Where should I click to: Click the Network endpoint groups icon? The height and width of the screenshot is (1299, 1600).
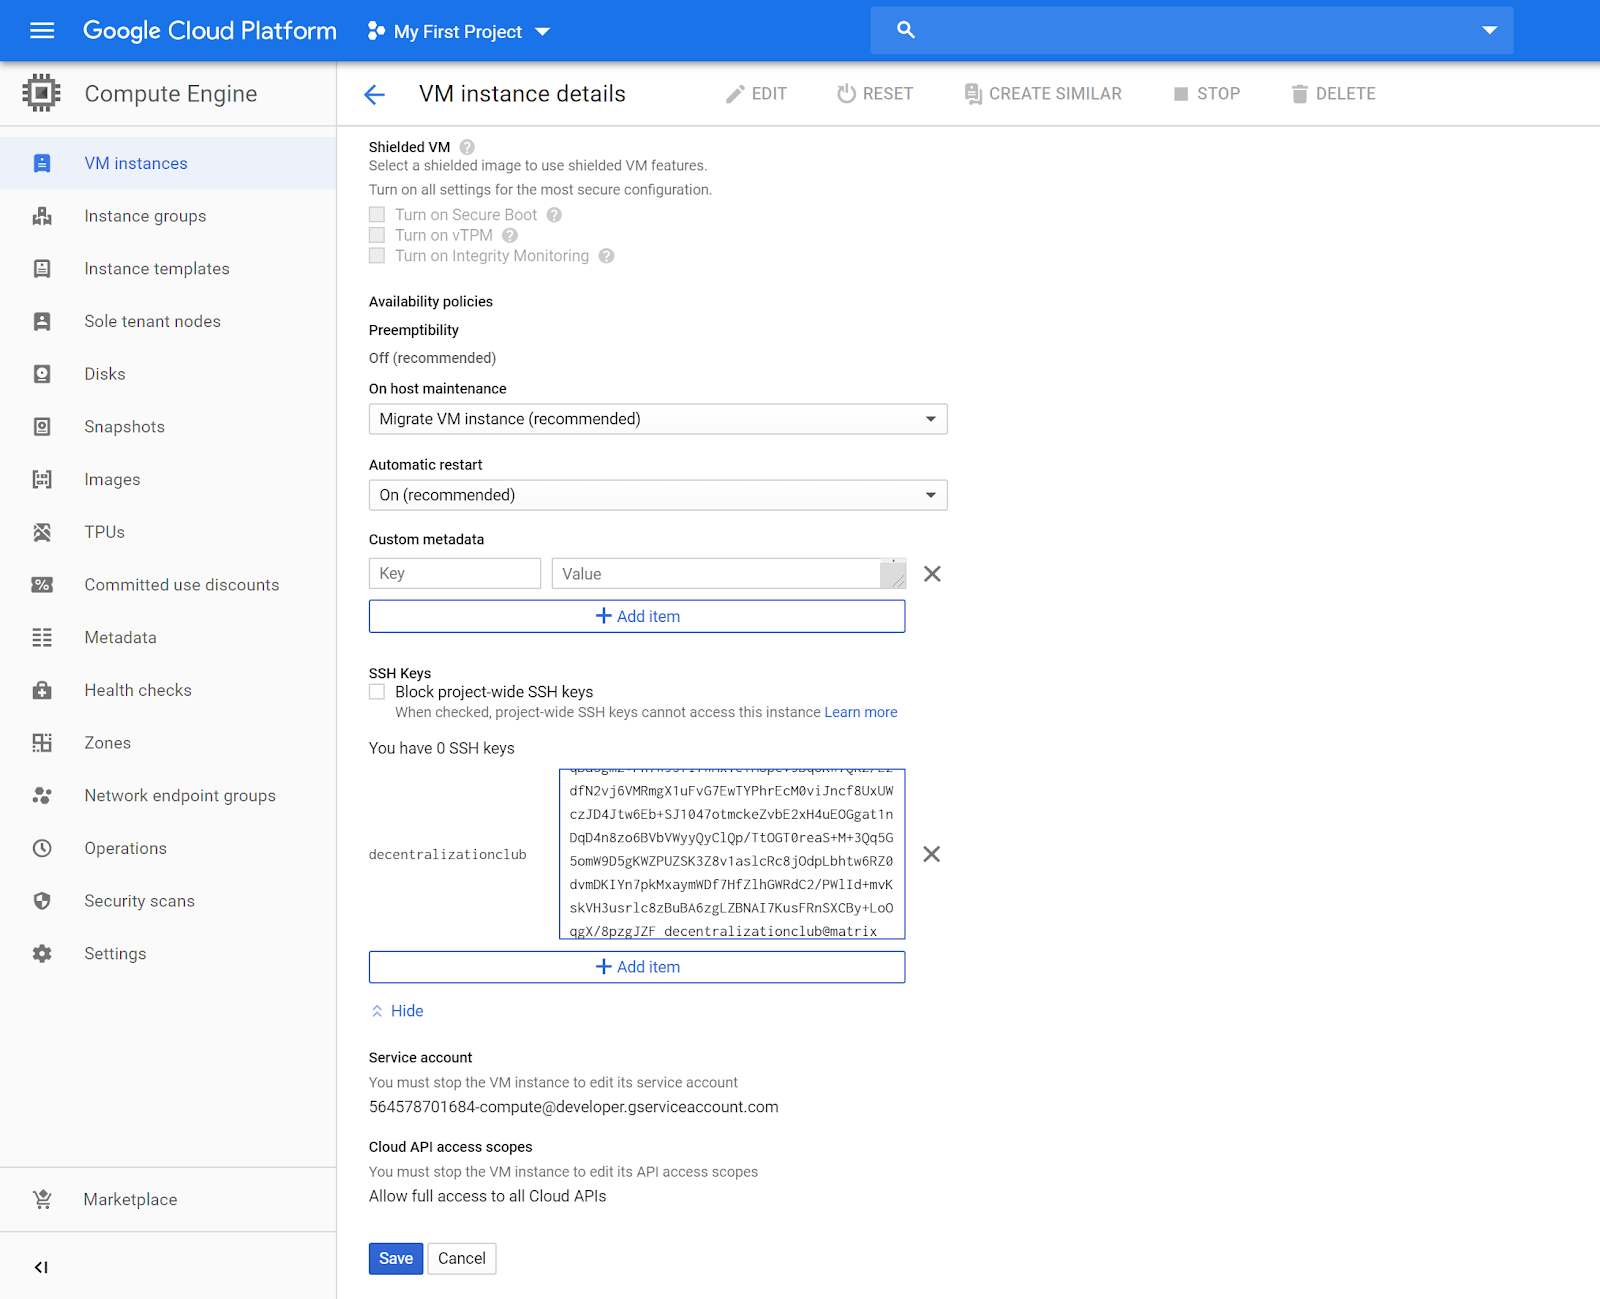[42, 796]
